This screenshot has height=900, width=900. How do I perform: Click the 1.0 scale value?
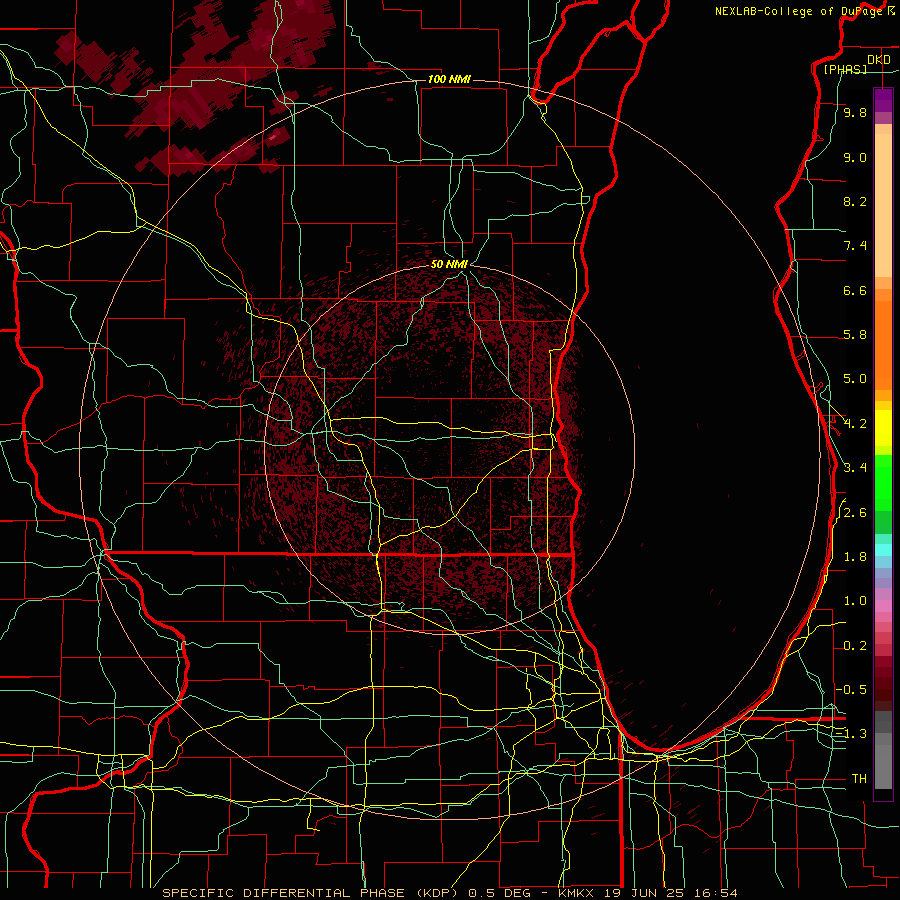855,602
